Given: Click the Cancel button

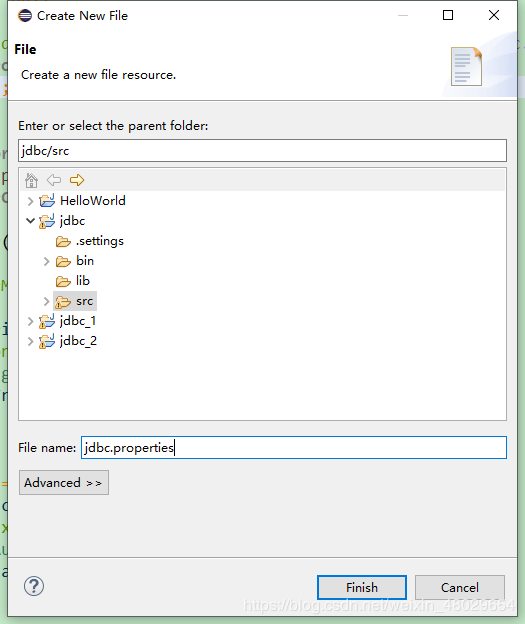Looking at the screenshot, I should [x=460, y=587].
